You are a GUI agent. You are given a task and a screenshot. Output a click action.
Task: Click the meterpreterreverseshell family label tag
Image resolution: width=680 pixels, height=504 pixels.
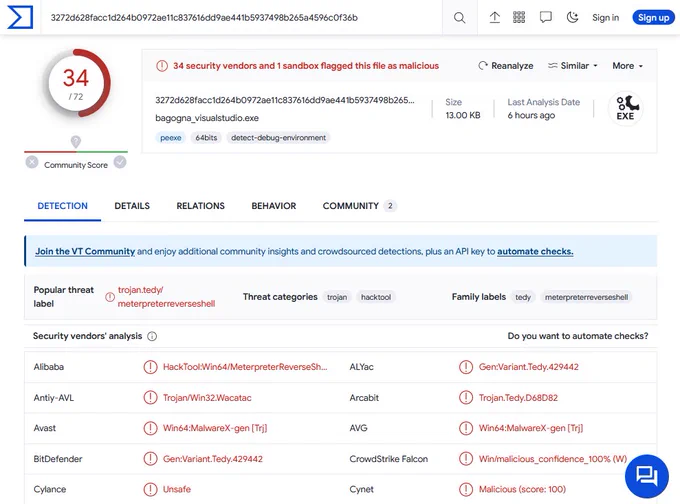586,297
